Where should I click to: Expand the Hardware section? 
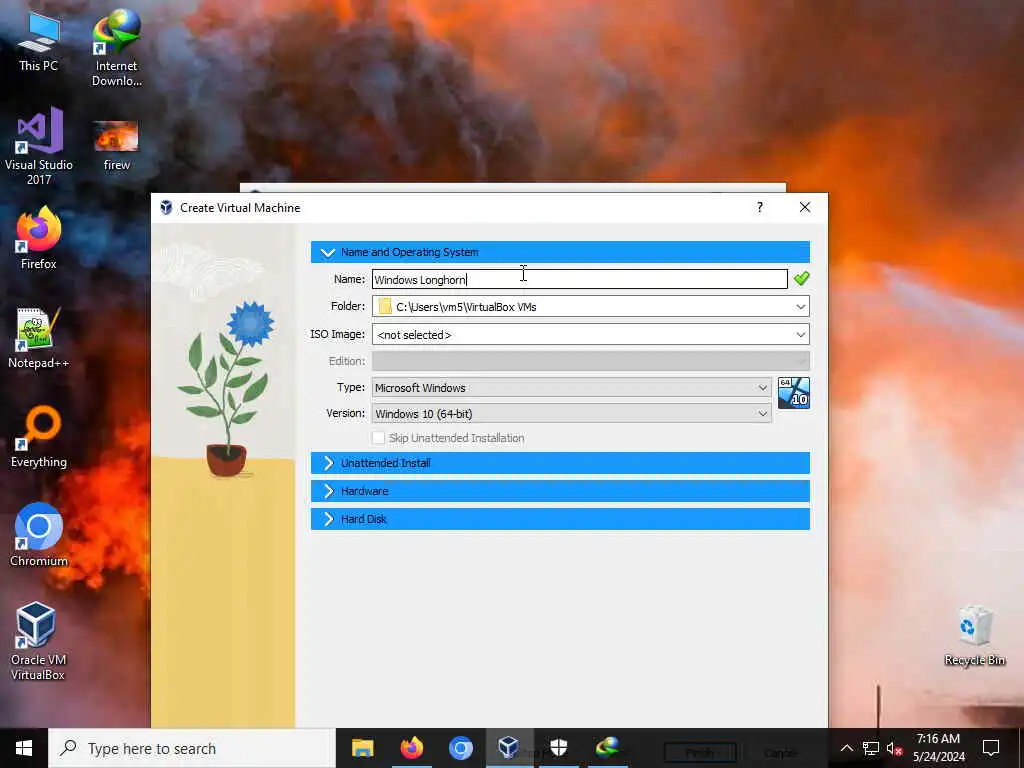point(560,491)
